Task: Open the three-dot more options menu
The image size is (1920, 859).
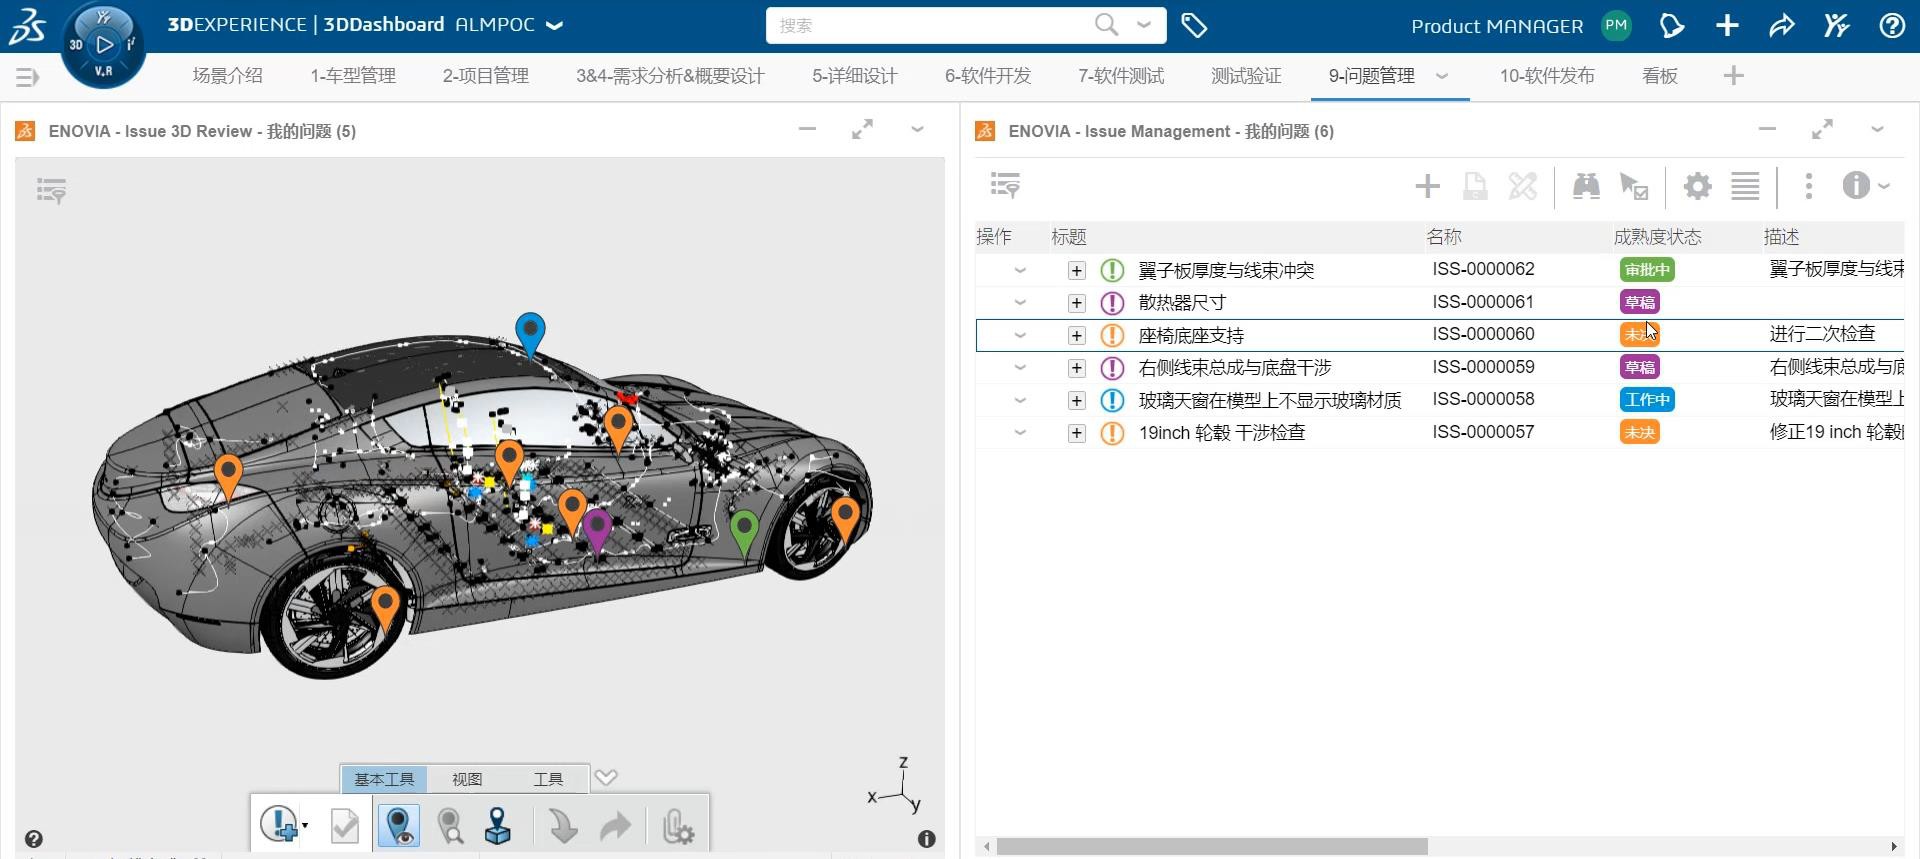Action: click(x=1808, y=186)
